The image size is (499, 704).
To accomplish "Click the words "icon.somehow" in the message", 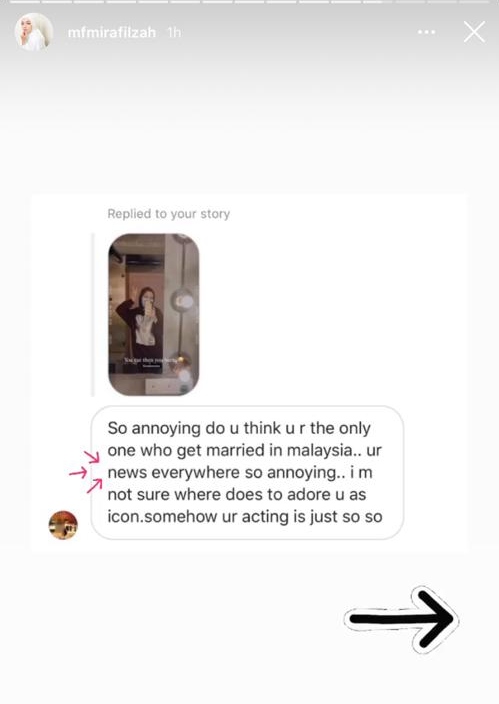I will click(x=163, y=516).
